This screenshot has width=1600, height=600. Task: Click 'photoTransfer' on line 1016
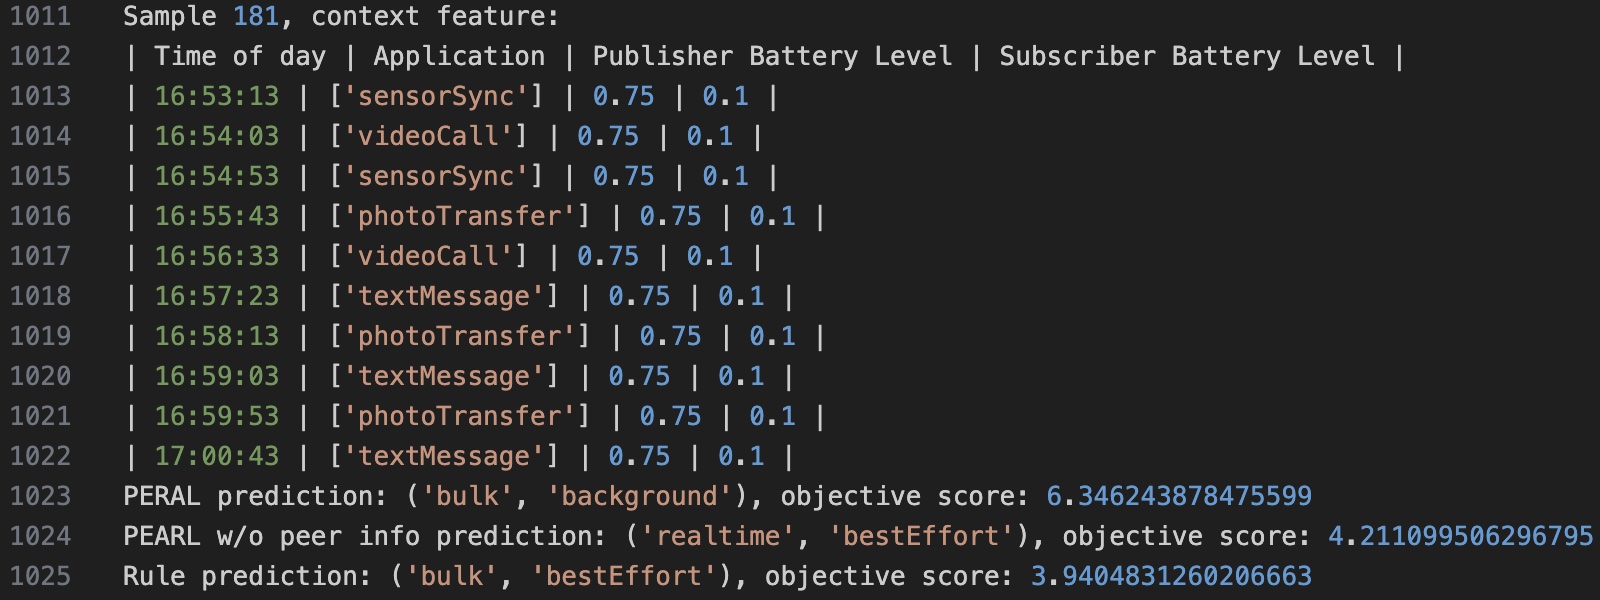click(459, 216)
